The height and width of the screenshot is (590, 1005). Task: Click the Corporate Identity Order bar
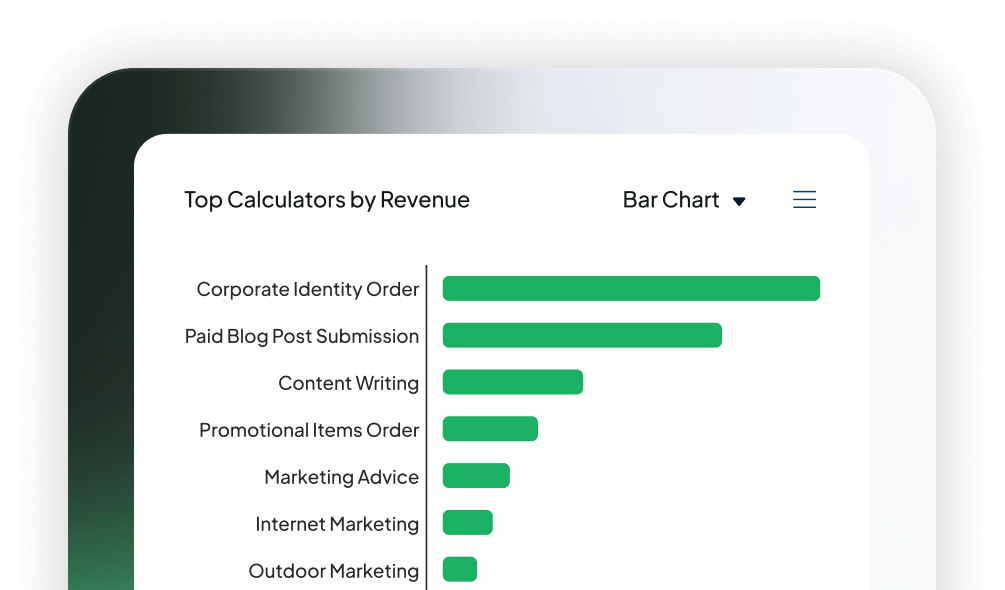pyautogui.click(x=631, y=289)
